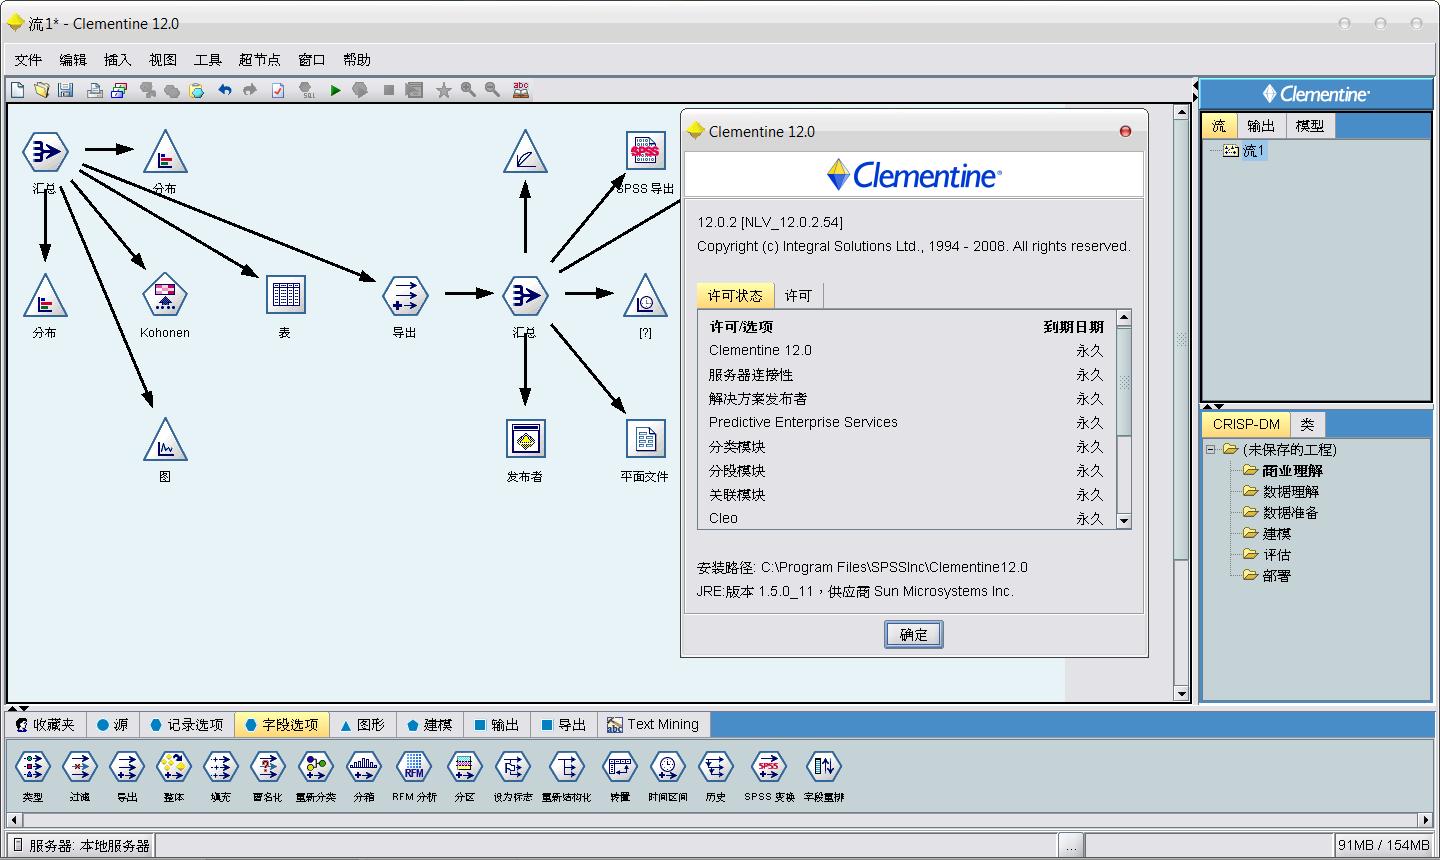Click the 服务器: 本地服务器 status bar entry
This screenshot has width=1440, height=860.
click(81, 846)
